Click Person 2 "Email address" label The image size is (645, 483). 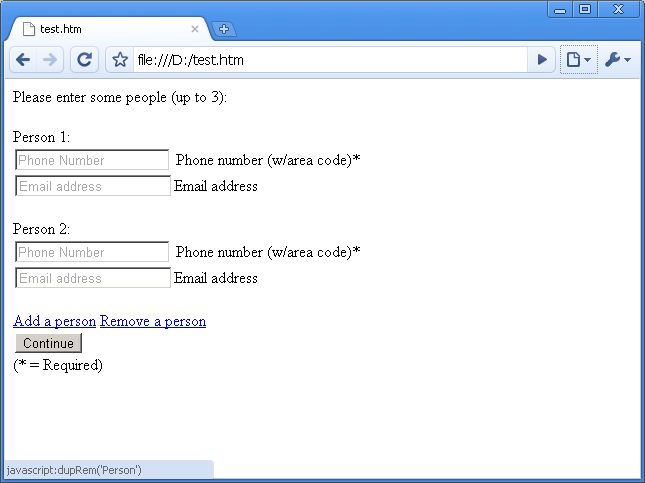coord(216,279)
